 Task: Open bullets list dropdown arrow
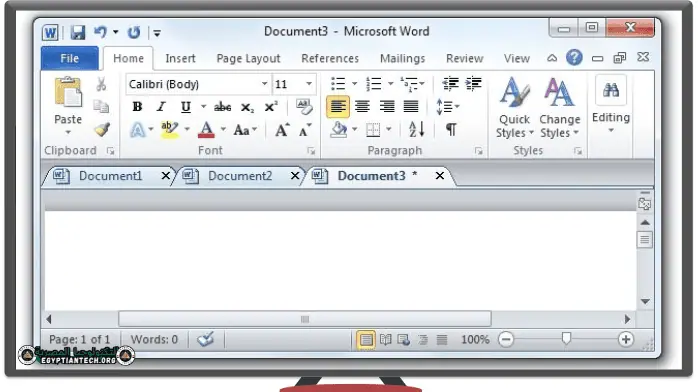point(355,84)
